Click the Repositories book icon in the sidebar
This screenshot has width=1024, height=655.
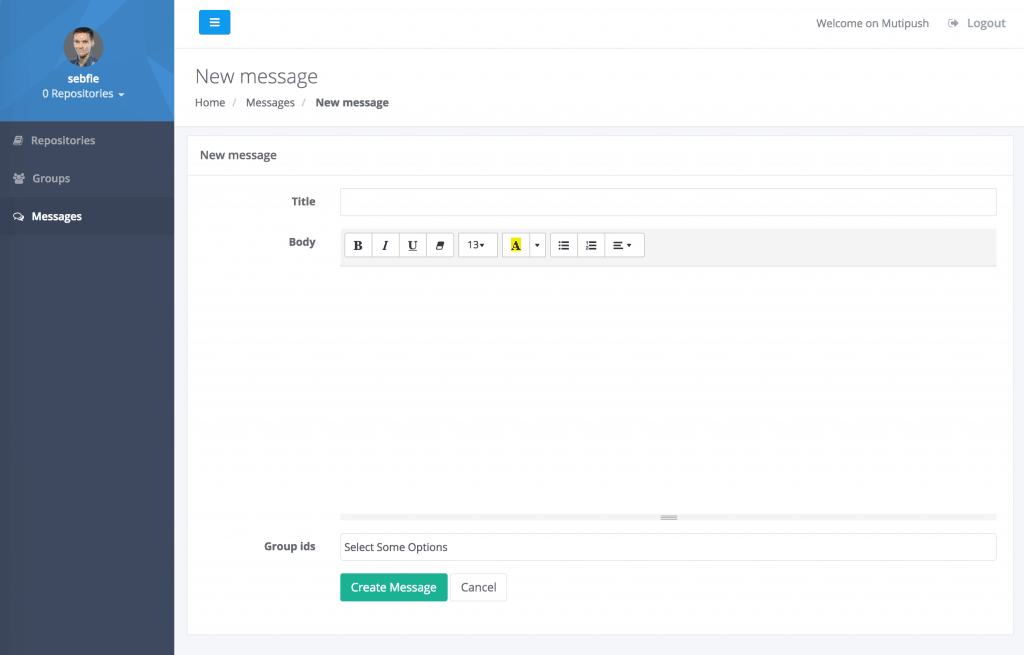coord(18,140)
